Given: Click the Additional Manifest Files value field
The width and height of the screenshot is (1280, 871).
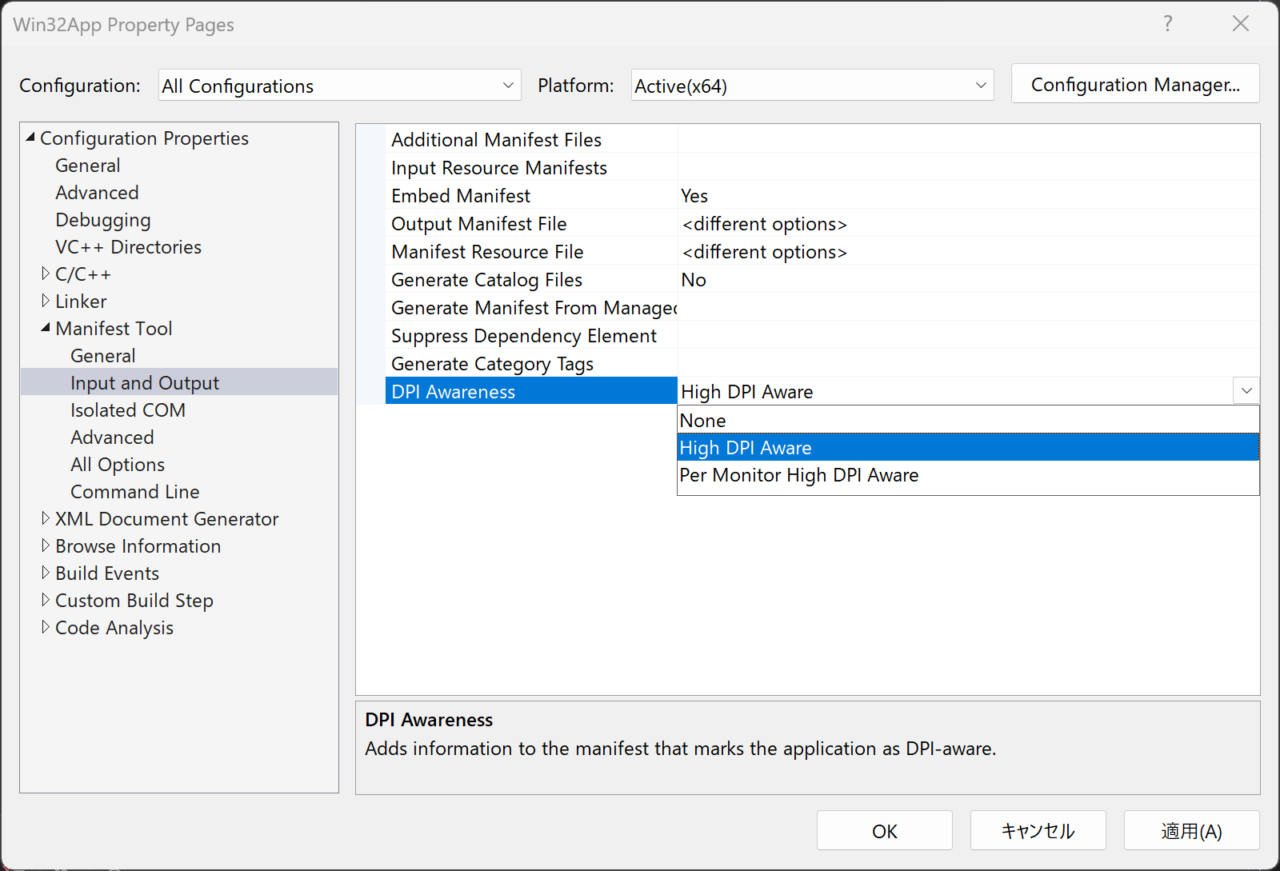Looking at the screenshot, I should point(966,140).
